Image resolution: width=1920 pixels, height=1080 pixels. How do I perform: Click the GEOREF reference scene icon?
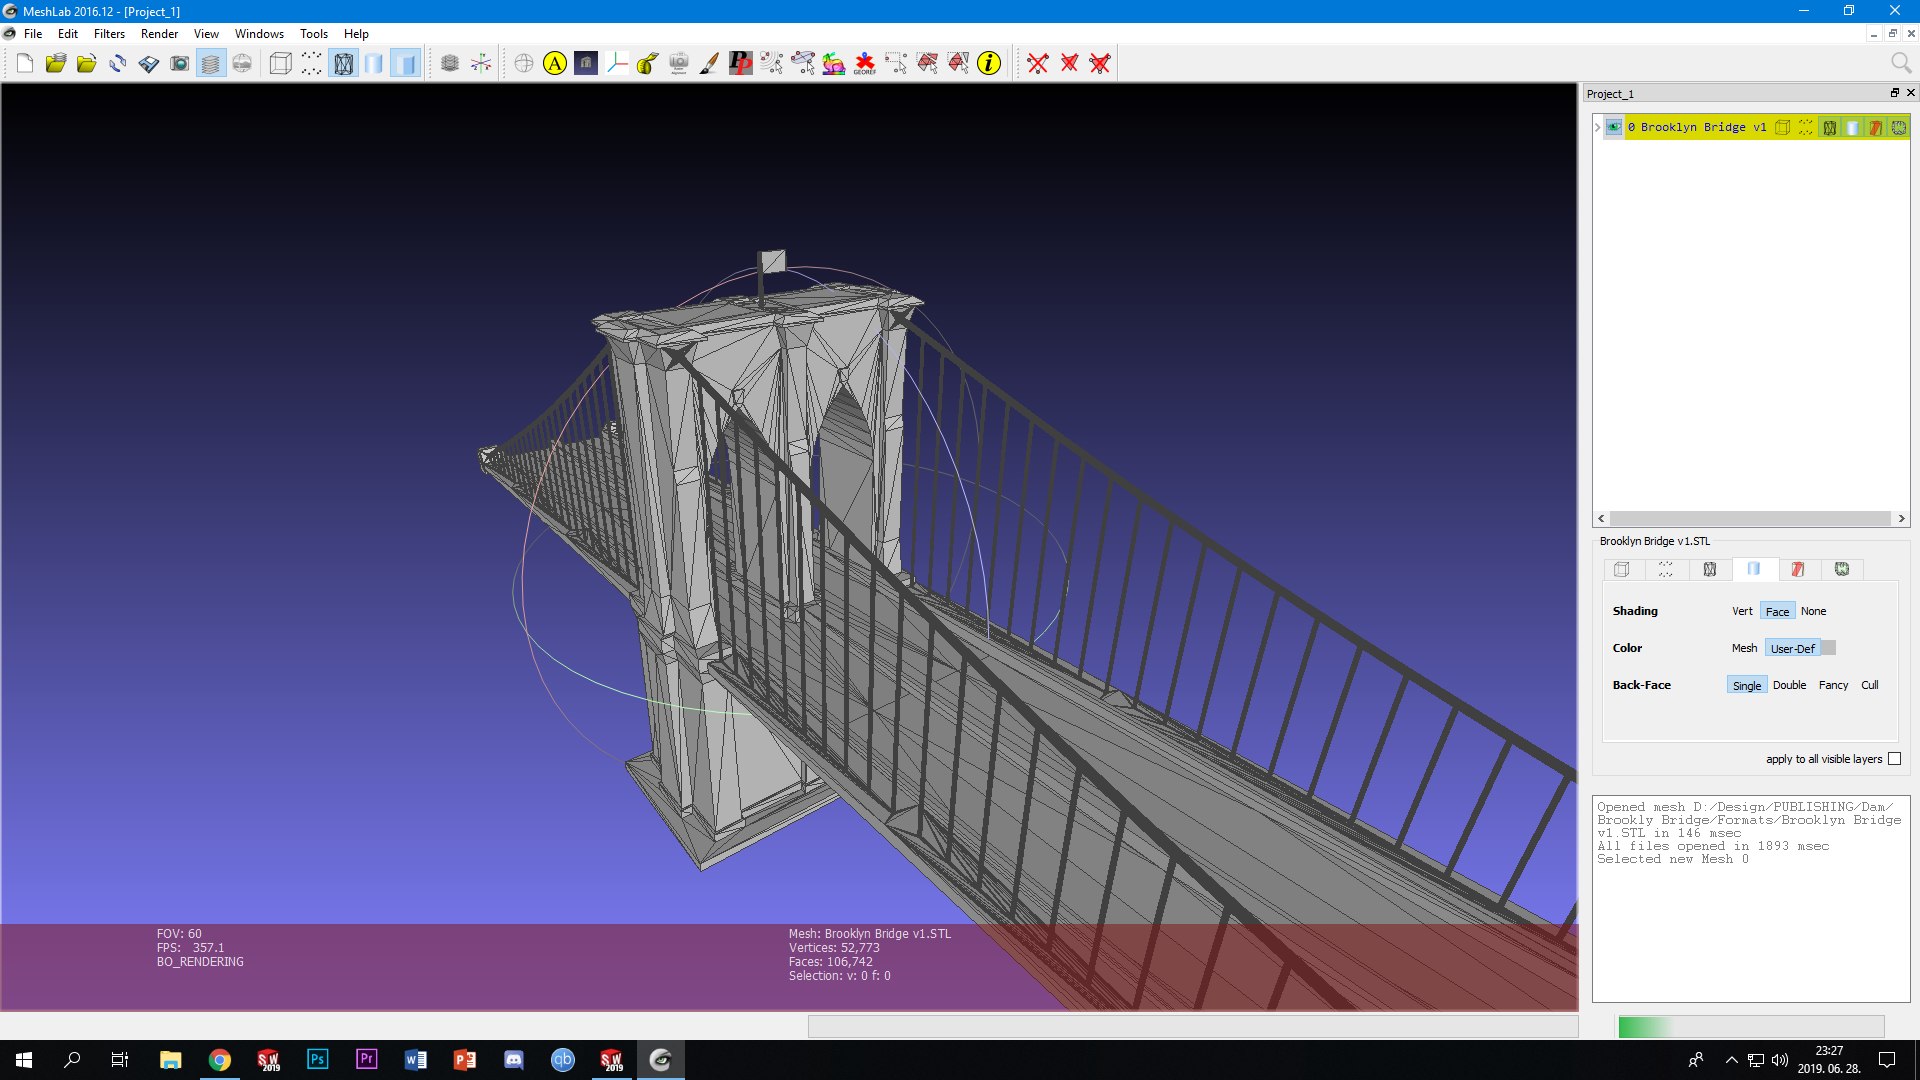click(865, 64)
